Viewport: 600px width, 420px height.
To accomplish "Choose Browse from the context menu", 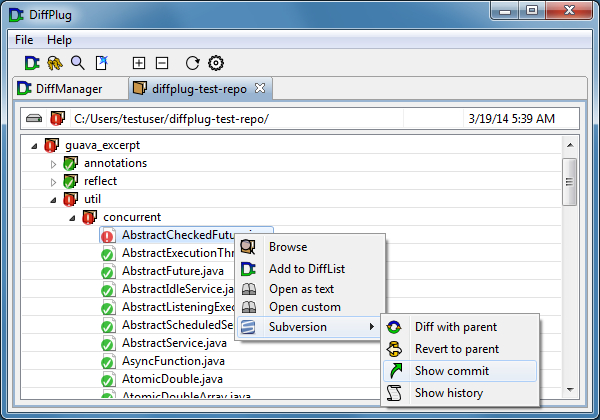I will coord(310,247).
